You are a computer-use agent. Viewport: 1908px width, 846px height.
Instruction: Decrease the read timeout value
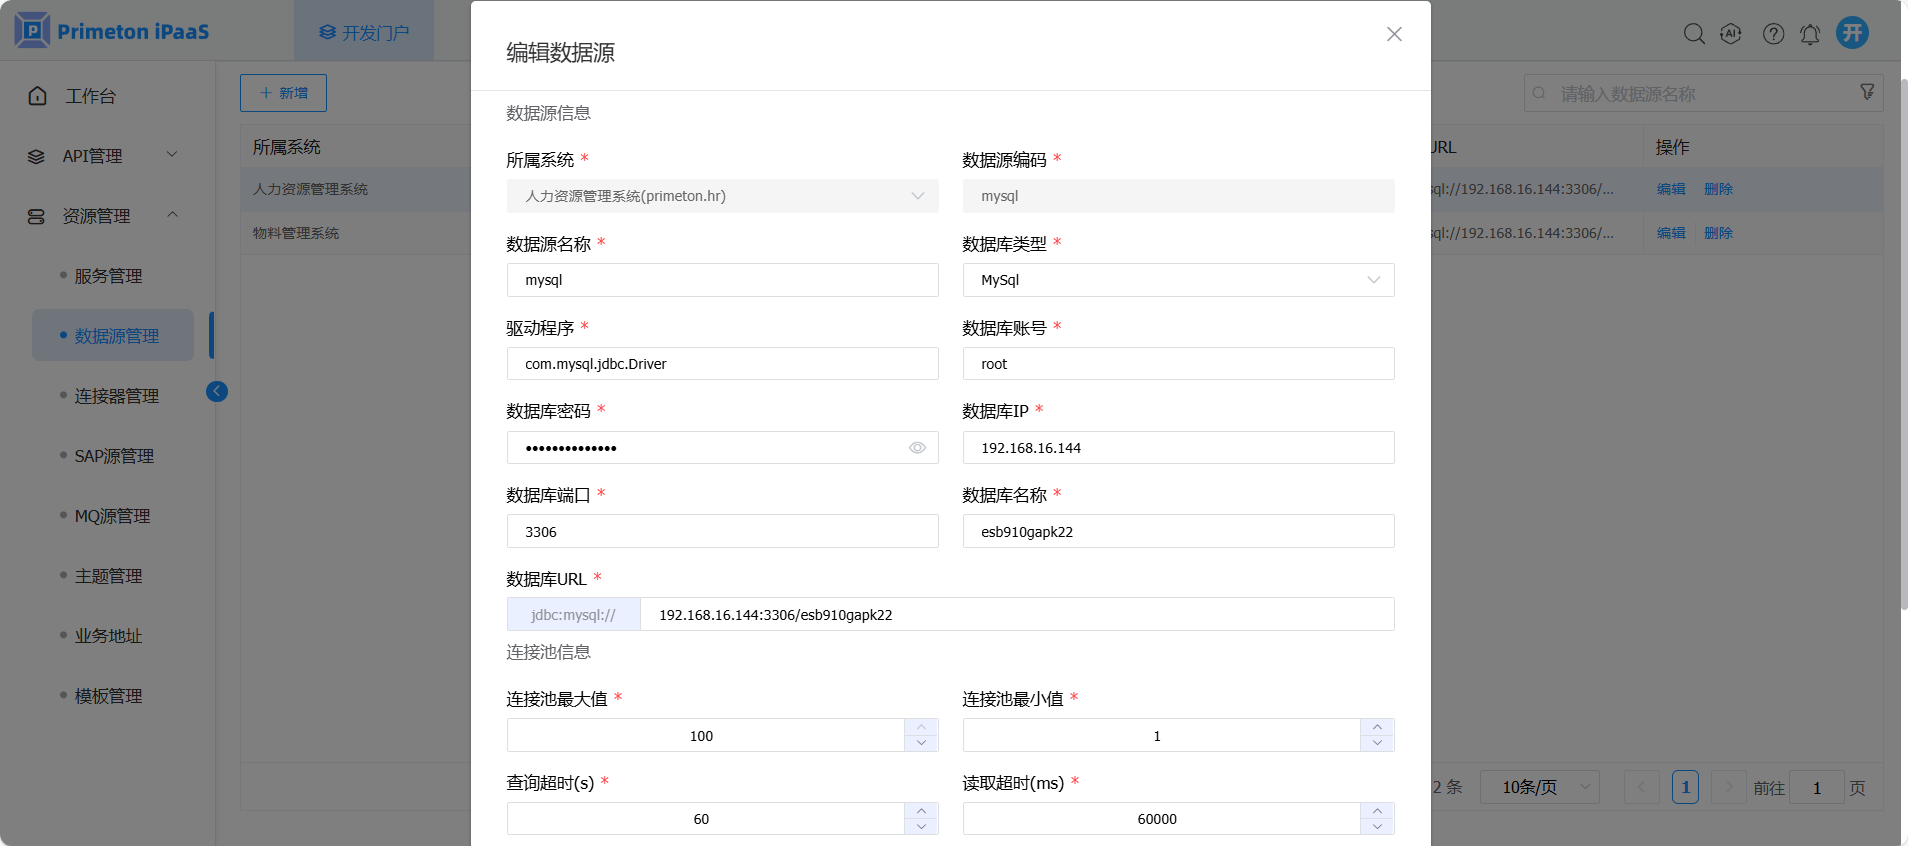click(x=1377, y=827)
